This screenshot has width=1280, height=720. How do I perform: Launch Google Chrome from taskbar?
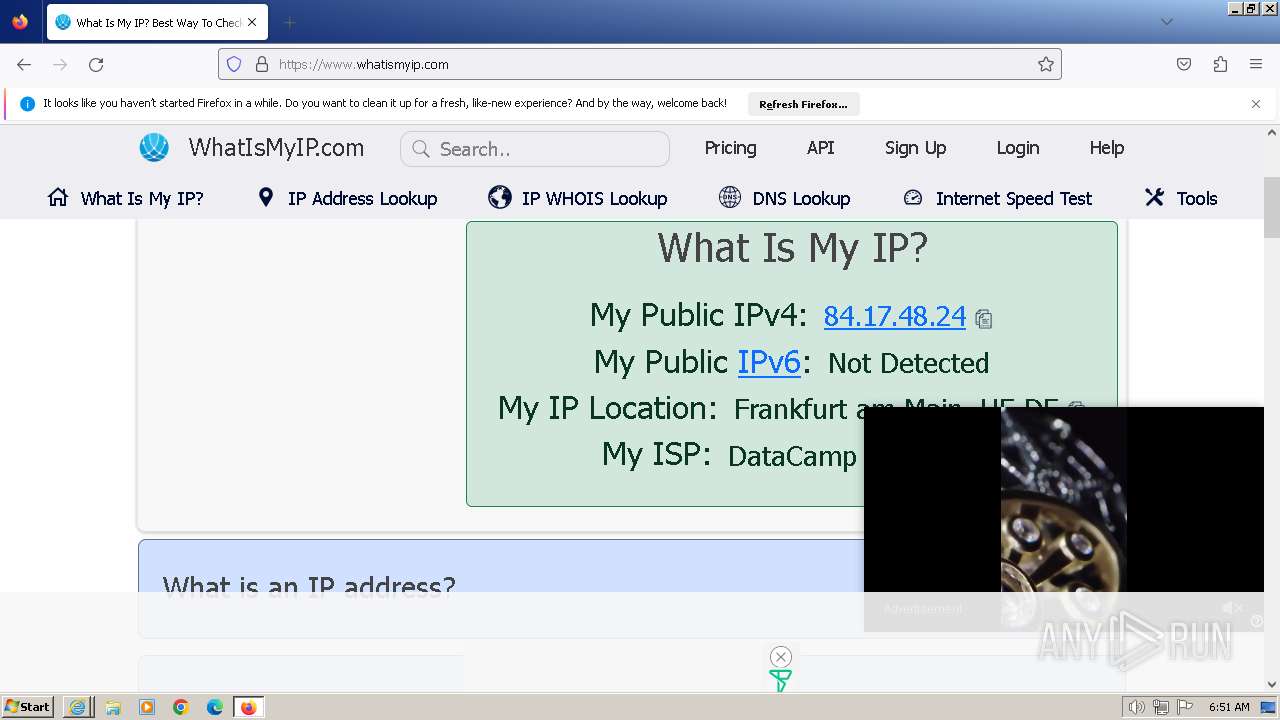[x=181, y=707]
